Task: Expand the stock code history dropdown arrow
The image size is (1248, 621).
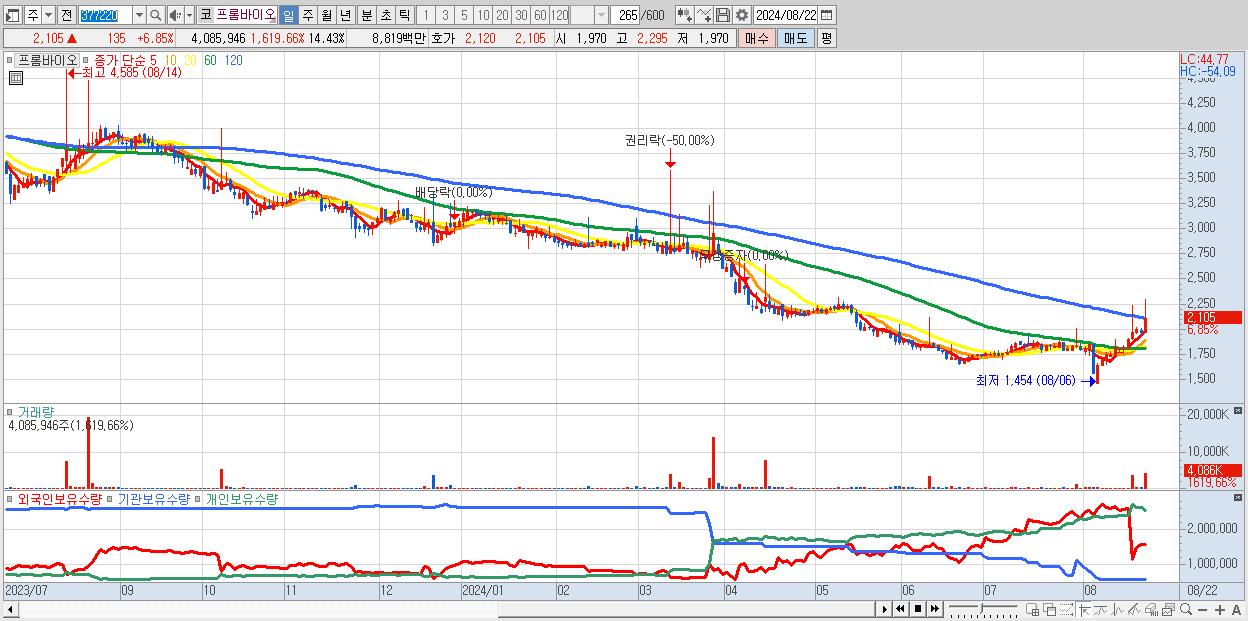Action: click(139, 15)
